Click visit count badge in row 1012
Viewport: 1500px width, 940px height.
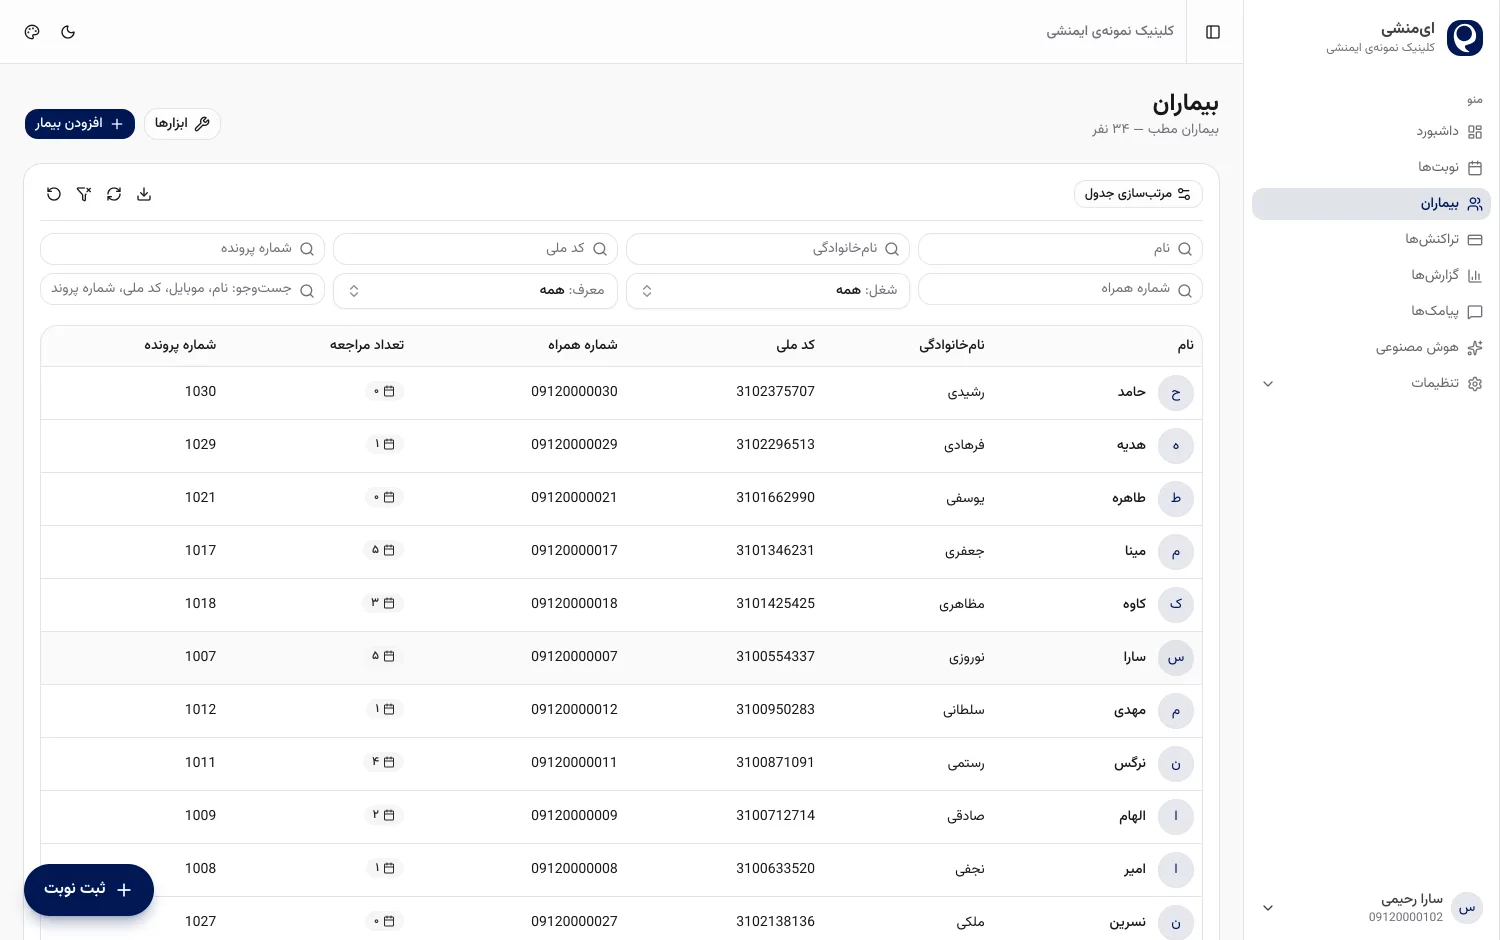pyautogui.click(x=384, y=710)
